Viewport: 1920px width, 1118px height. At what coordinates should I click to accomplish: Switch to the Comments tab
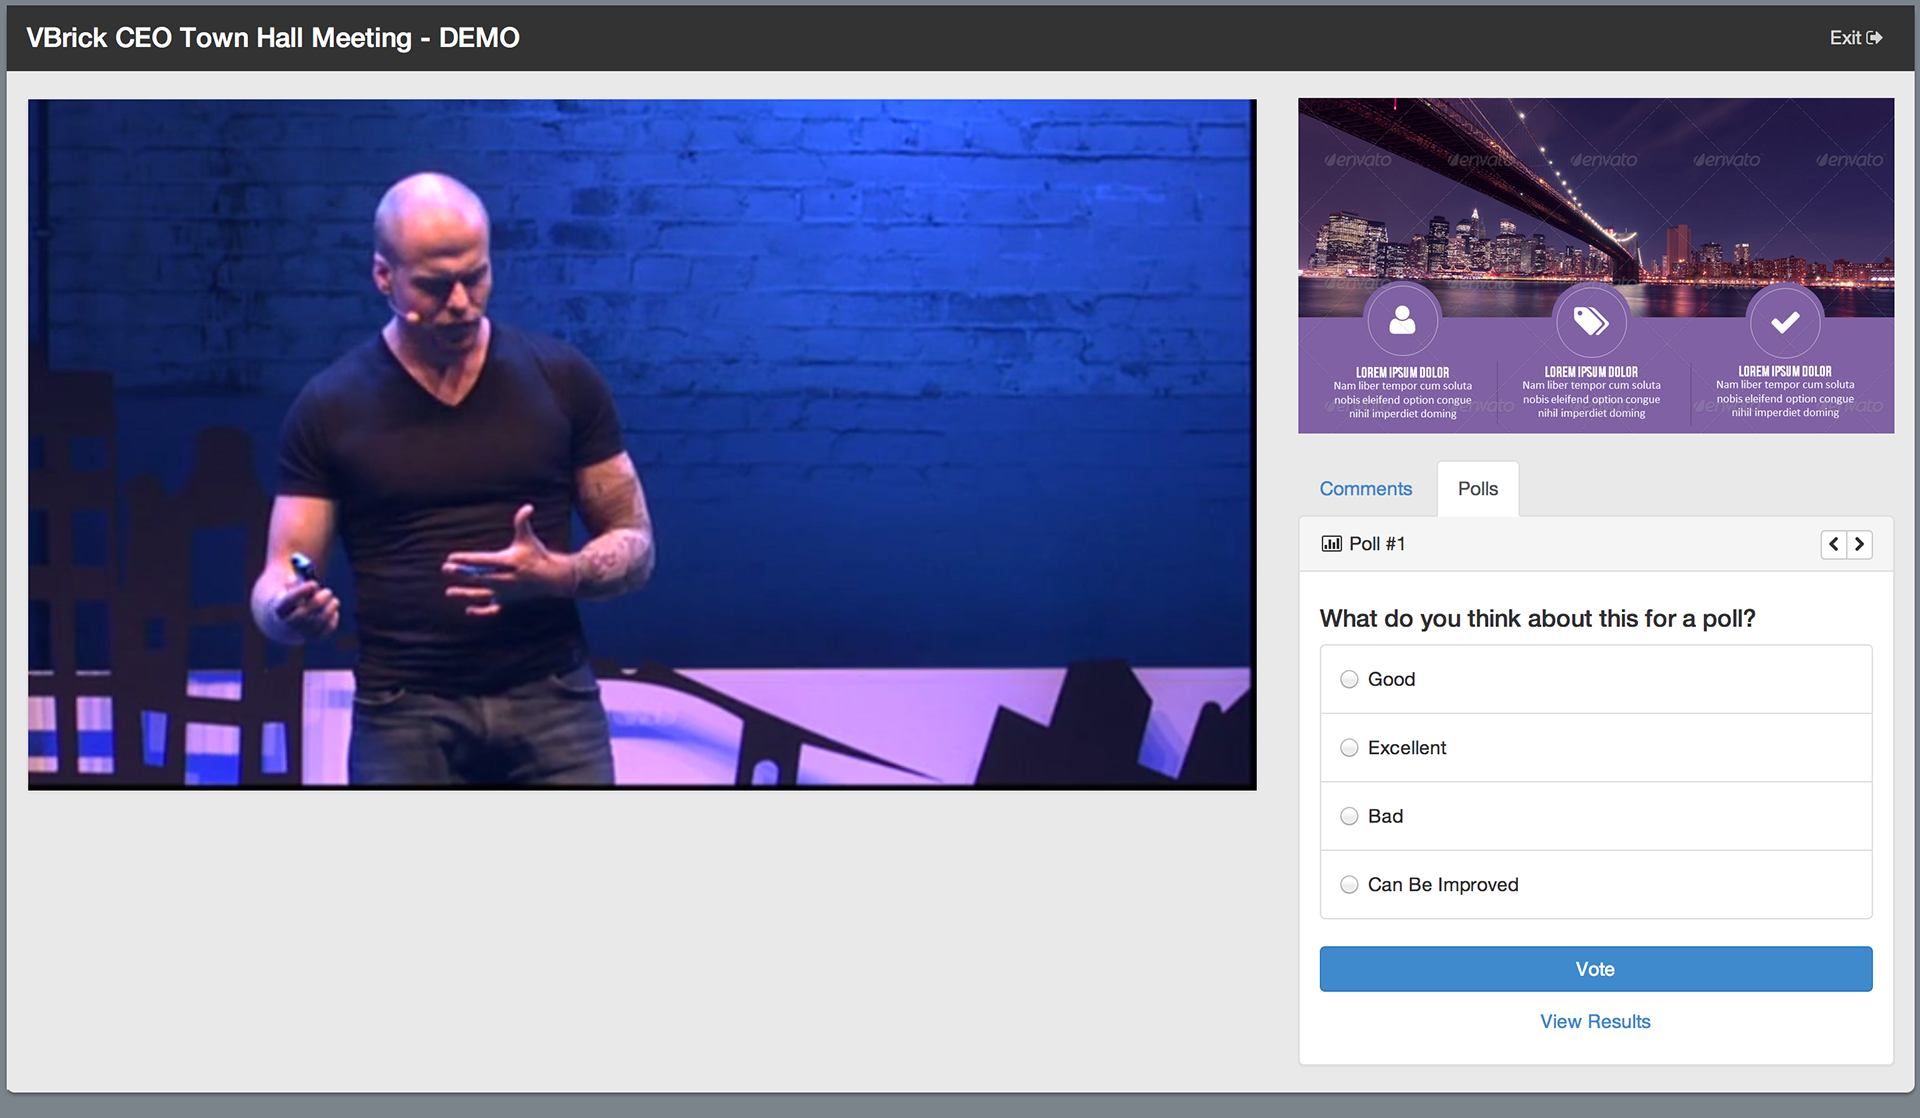click(1365, 489)
